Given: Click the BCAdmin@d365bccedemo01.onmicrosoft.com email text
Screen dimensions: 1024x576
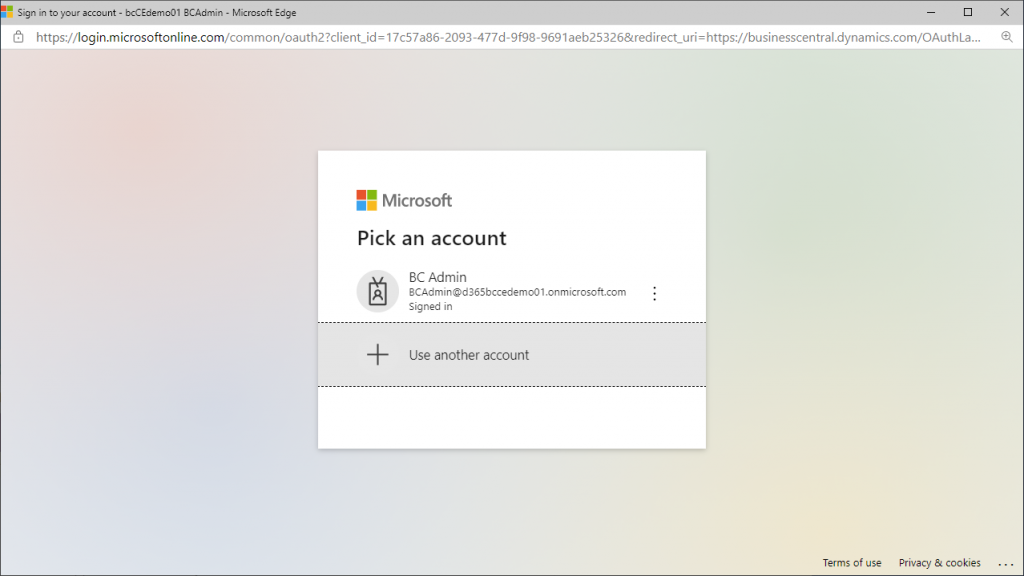Looking at the screenshot, I should pyautogui.click(x=517, y=292).
